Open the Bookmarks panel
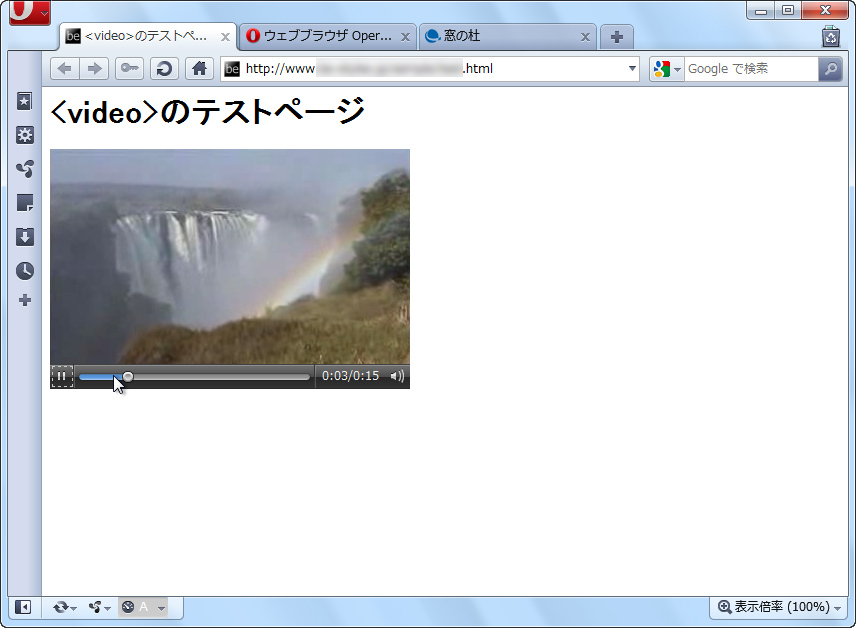This screenshot has width=856, height=628. click(x=24, y=101)
